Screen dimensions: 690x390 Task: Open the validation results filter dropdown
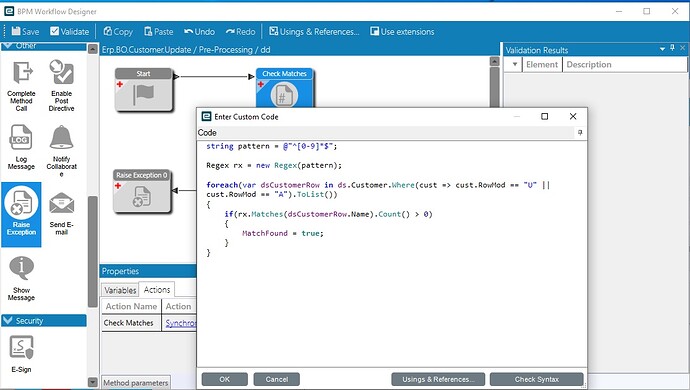pos(514,64)
